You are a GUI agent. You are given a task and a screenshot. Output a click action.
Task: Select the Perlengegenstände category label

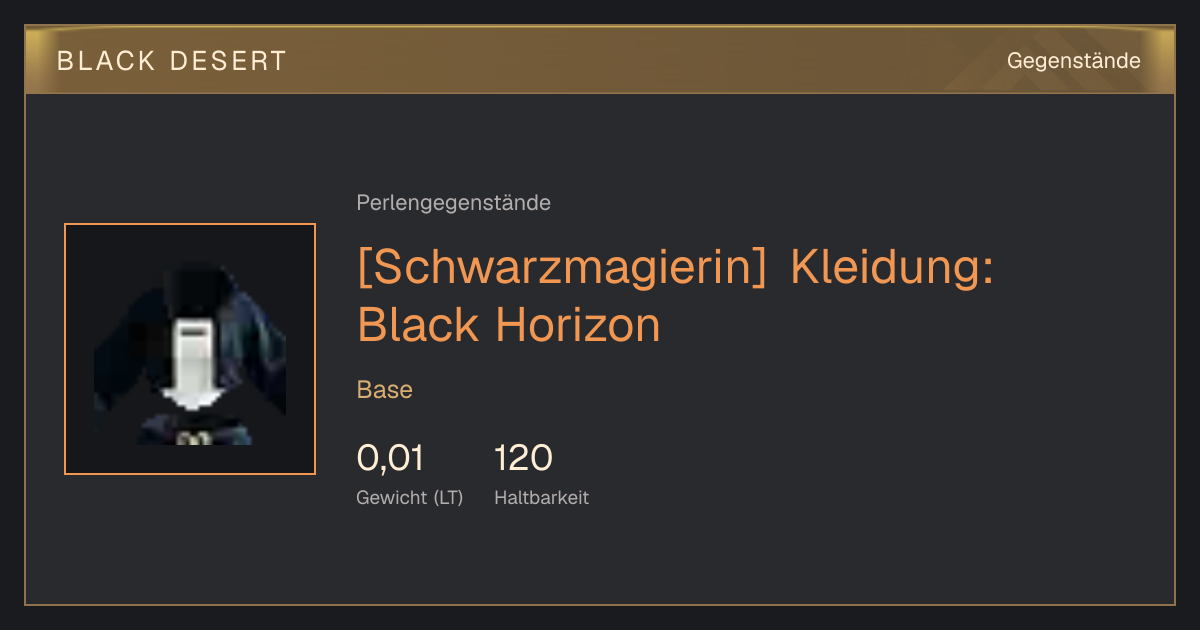pos(453,203)
